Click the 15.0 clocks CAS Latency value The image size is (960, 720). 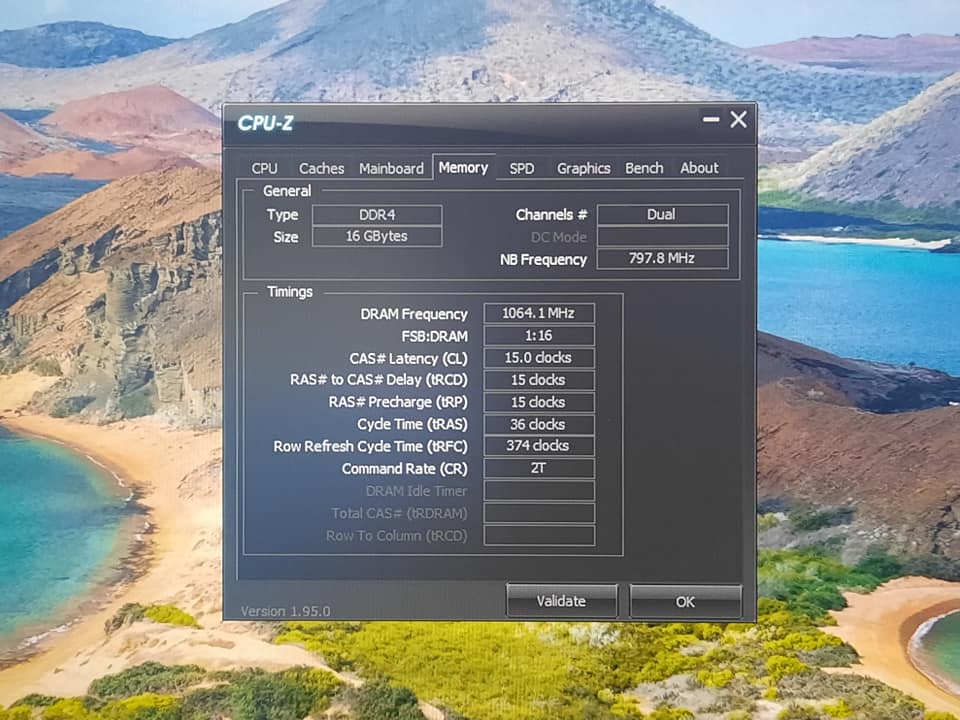pyautogui.click(x=539, y=358)
